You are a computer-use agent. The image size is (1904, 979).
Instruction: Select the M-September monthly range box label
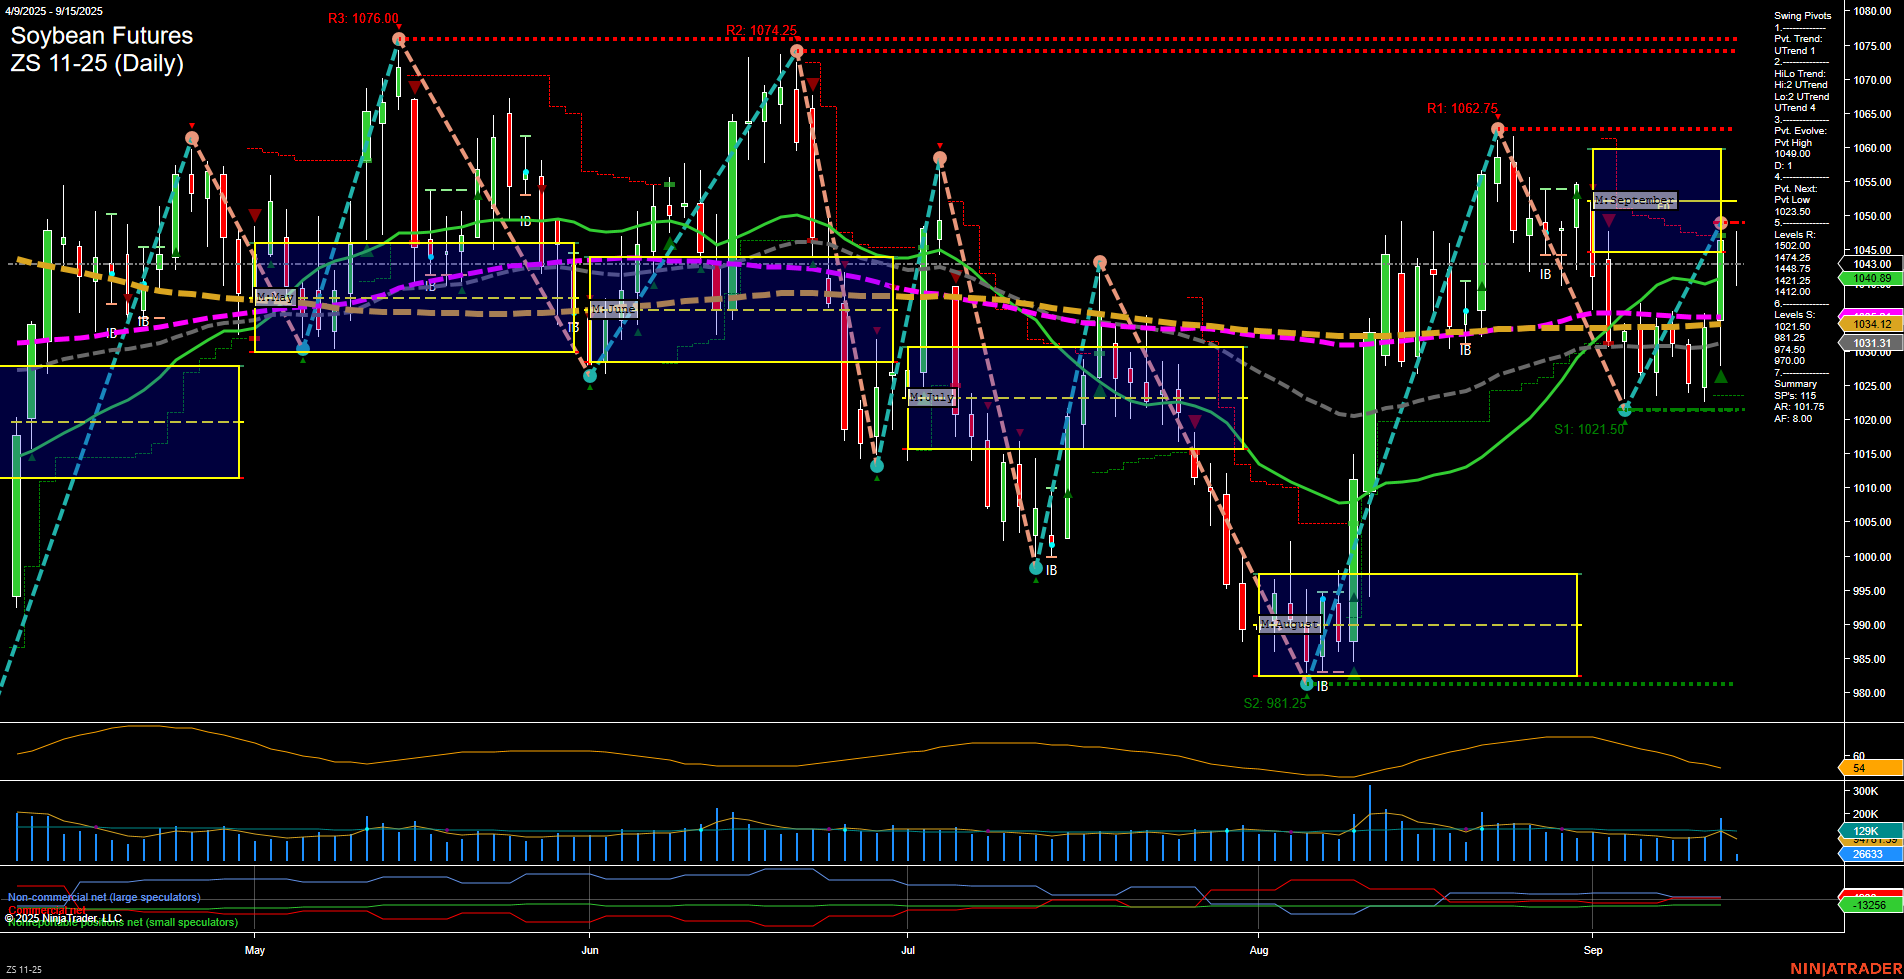click(1635, 201)
